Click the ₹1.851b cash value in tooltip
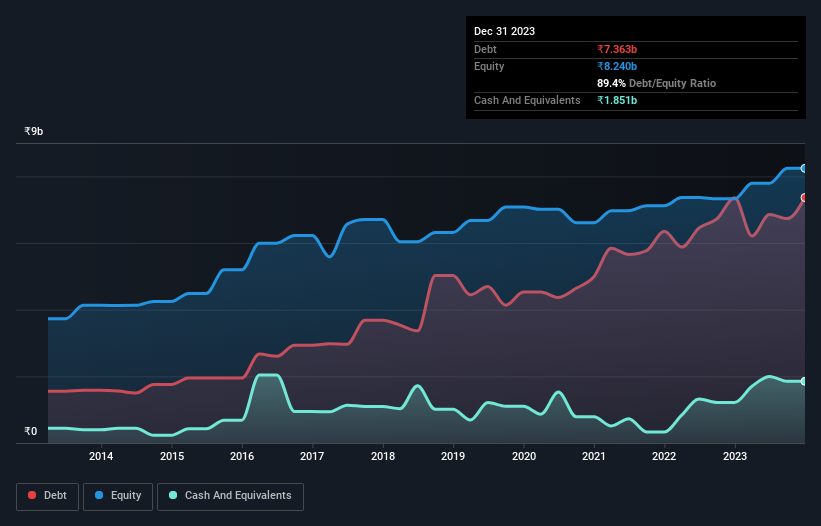 [x=617, y=100]
